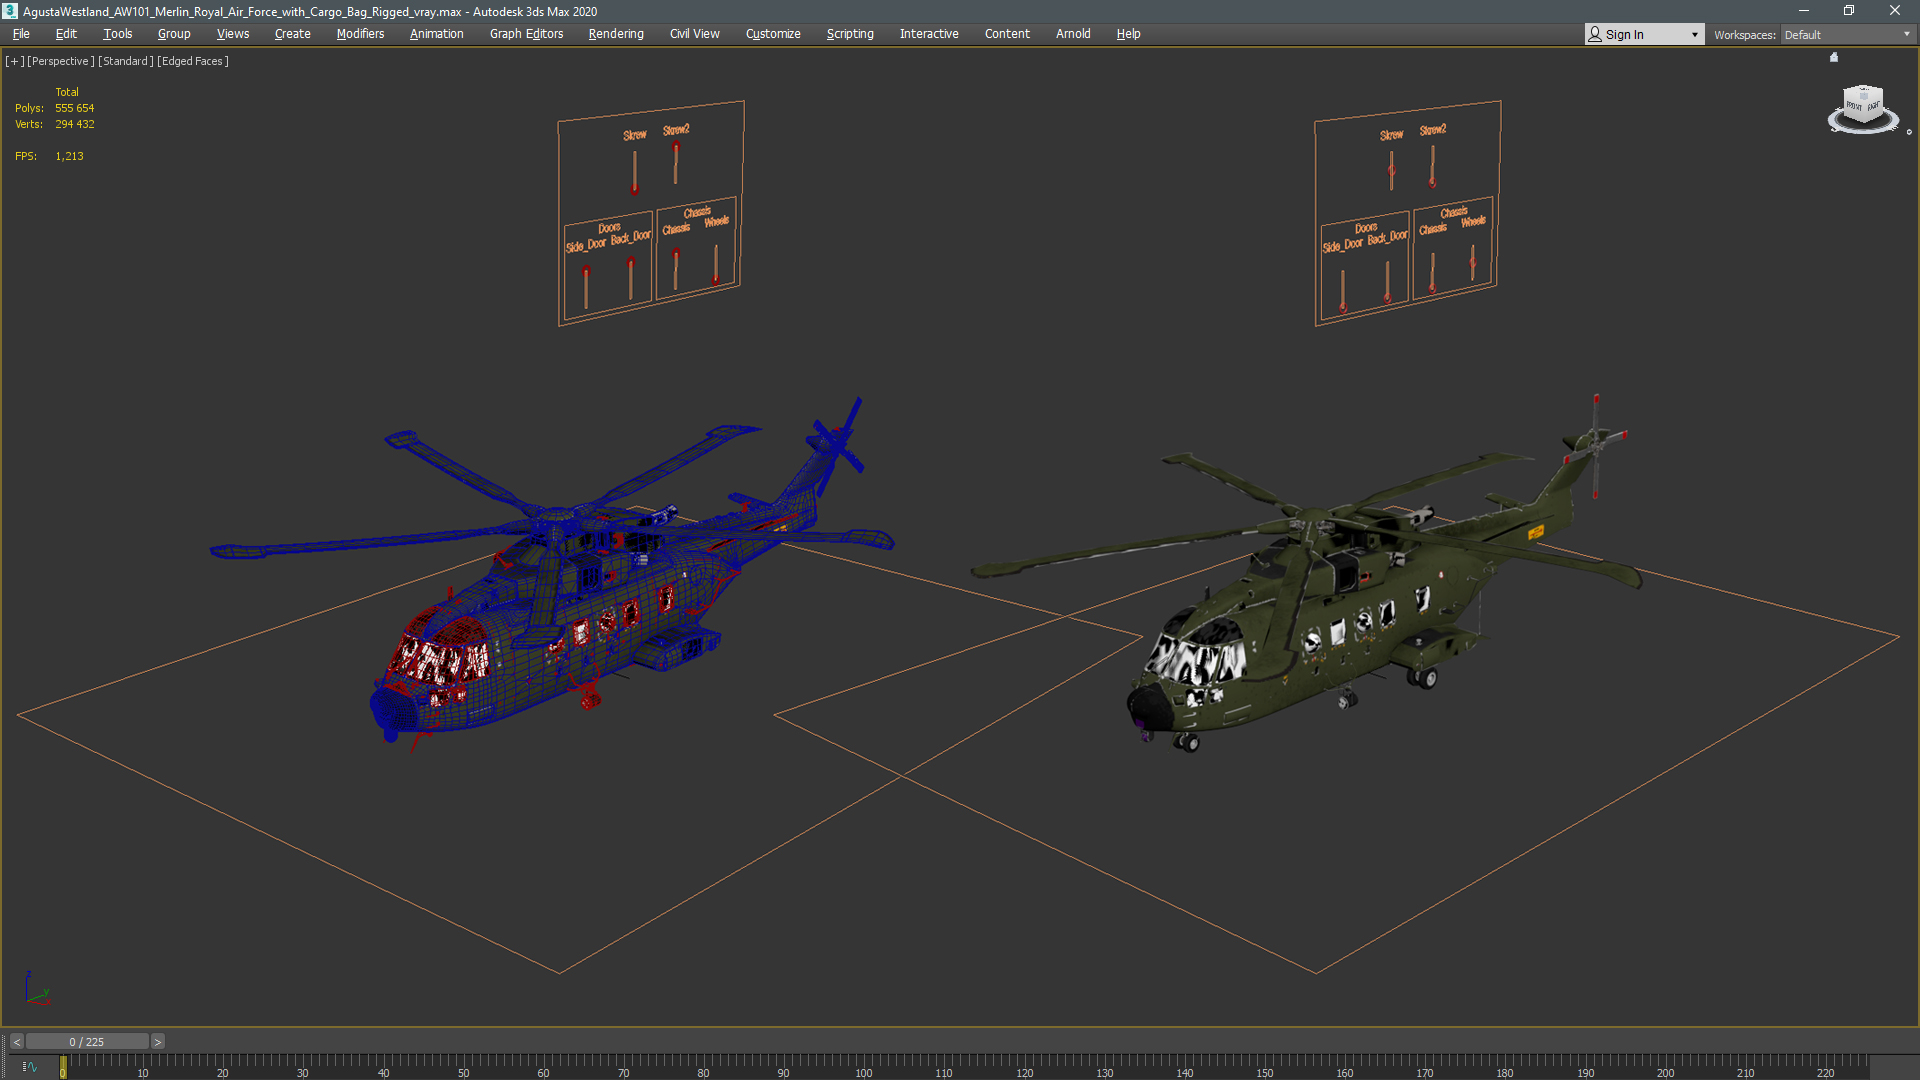Open the File menu
1920x1080 pixels.
pos(21,34)
